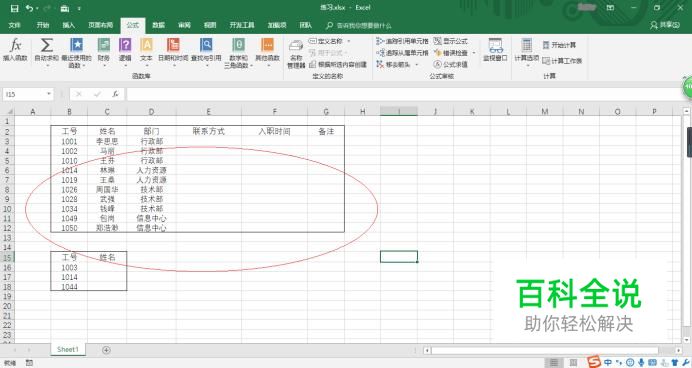The image size is (692, 368).
Task: Add a new sheet with plus icon
Action: (106, 350)
